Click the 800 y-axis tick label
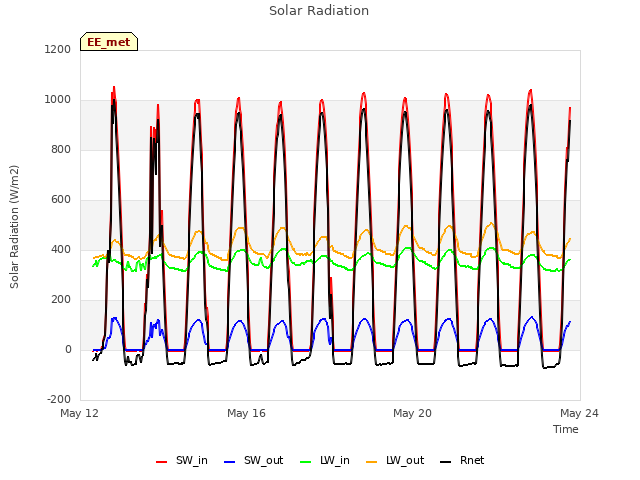 click(61, 150)
